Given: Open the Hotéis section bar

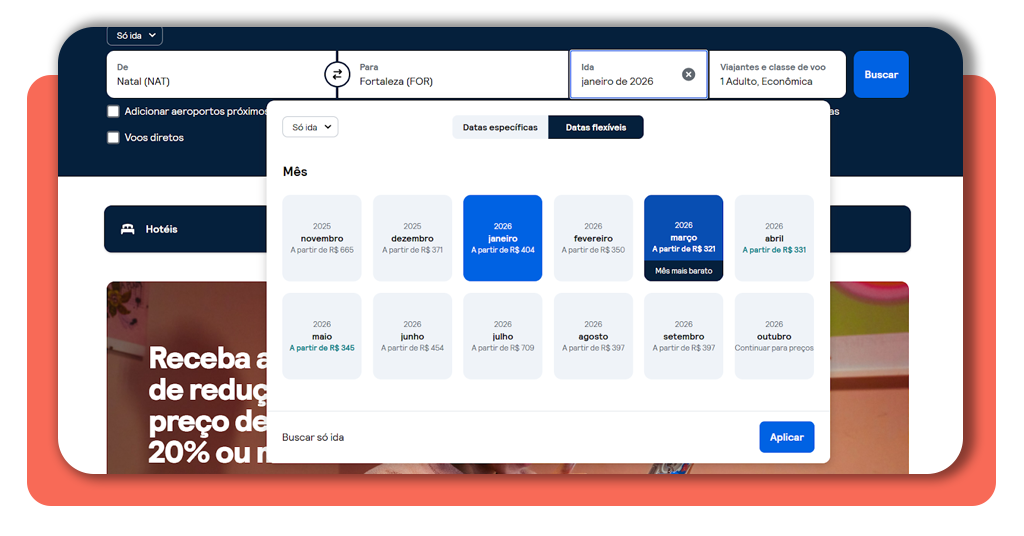Looking at the screenshot, I should coord(185,229).
